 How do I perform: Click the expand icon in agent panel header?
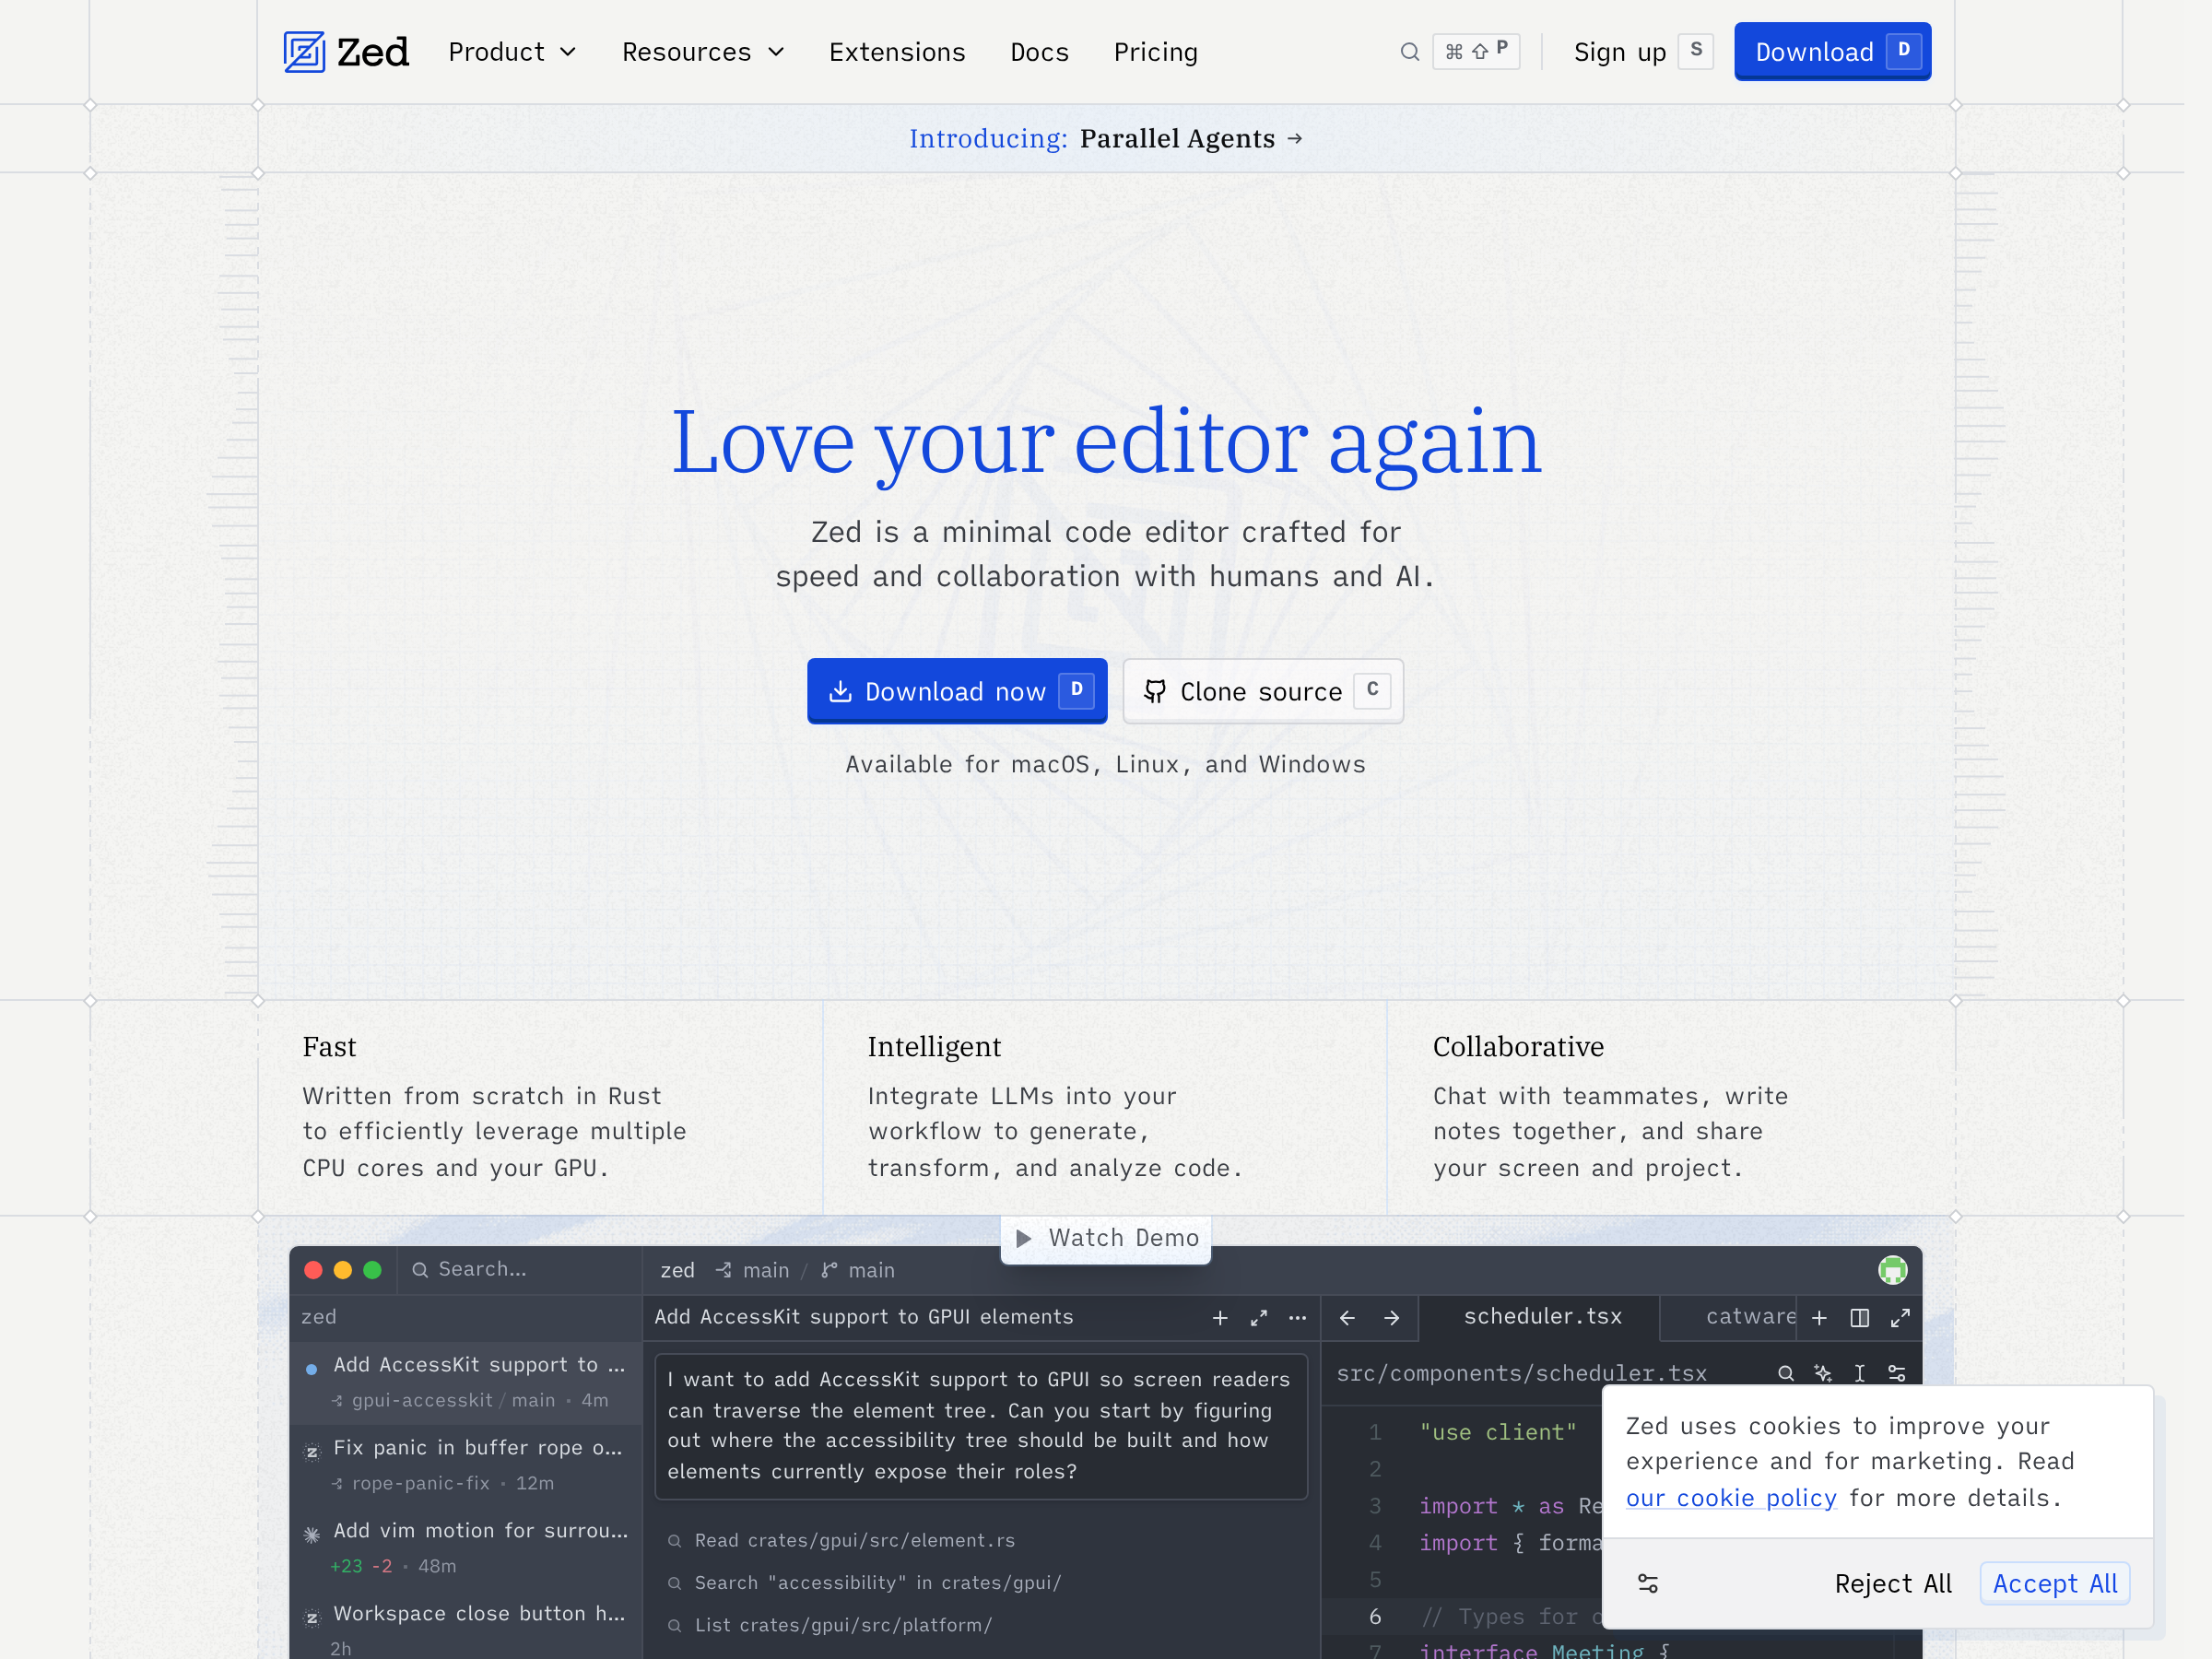1258,1318
